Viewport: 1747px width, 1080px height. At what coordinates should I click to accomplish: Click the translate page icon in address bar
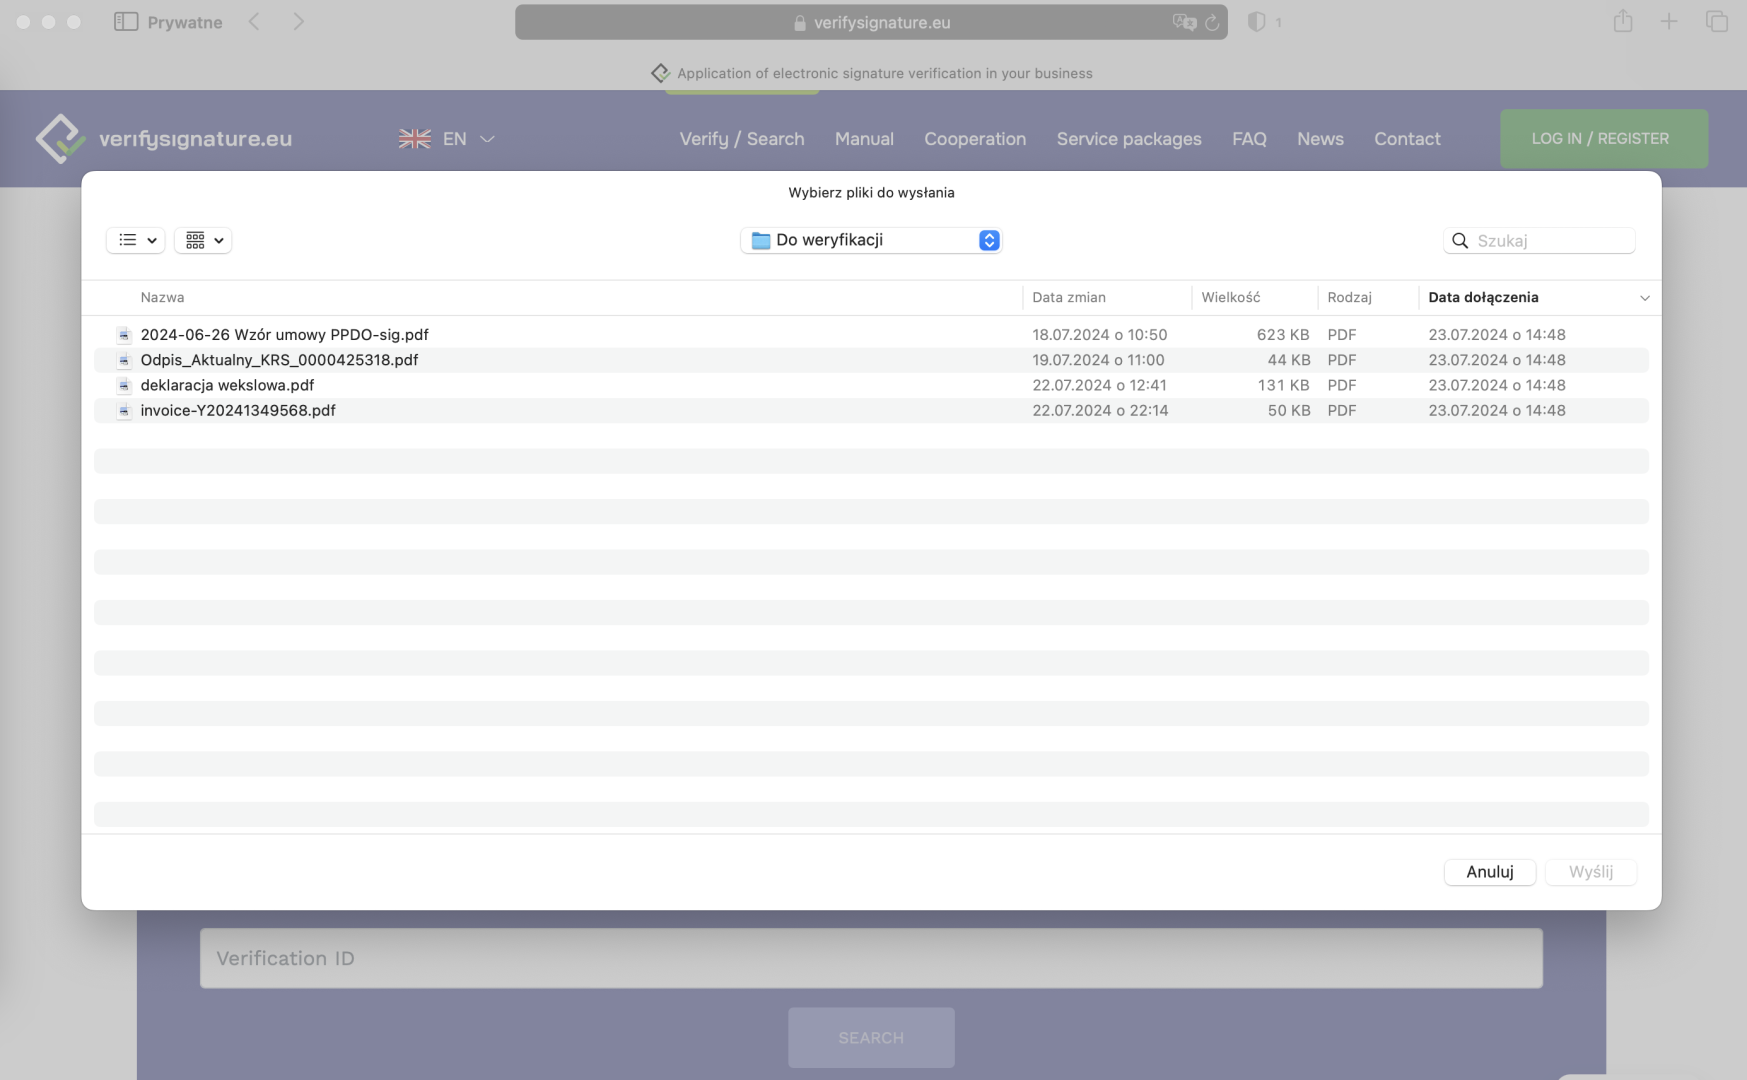pos(1183,22)
